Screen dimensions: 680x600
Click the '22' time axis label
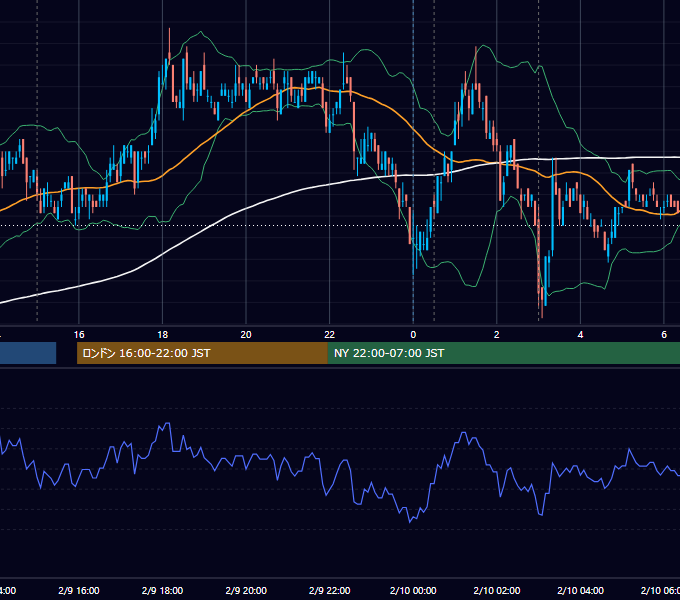coord(330,335)
